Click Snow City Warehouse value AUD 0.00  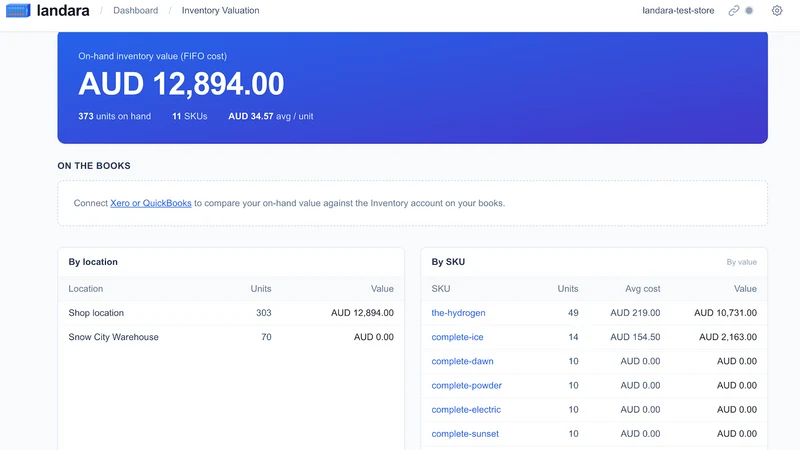374,337
